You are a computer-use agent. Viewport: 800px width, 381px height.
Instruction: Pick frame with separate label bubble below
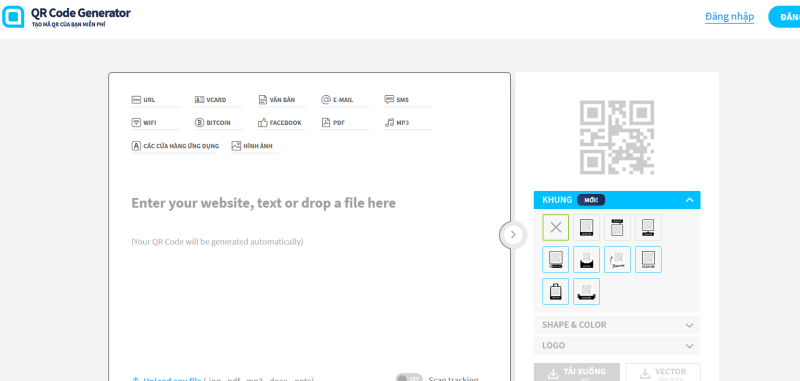pos(648,227)
